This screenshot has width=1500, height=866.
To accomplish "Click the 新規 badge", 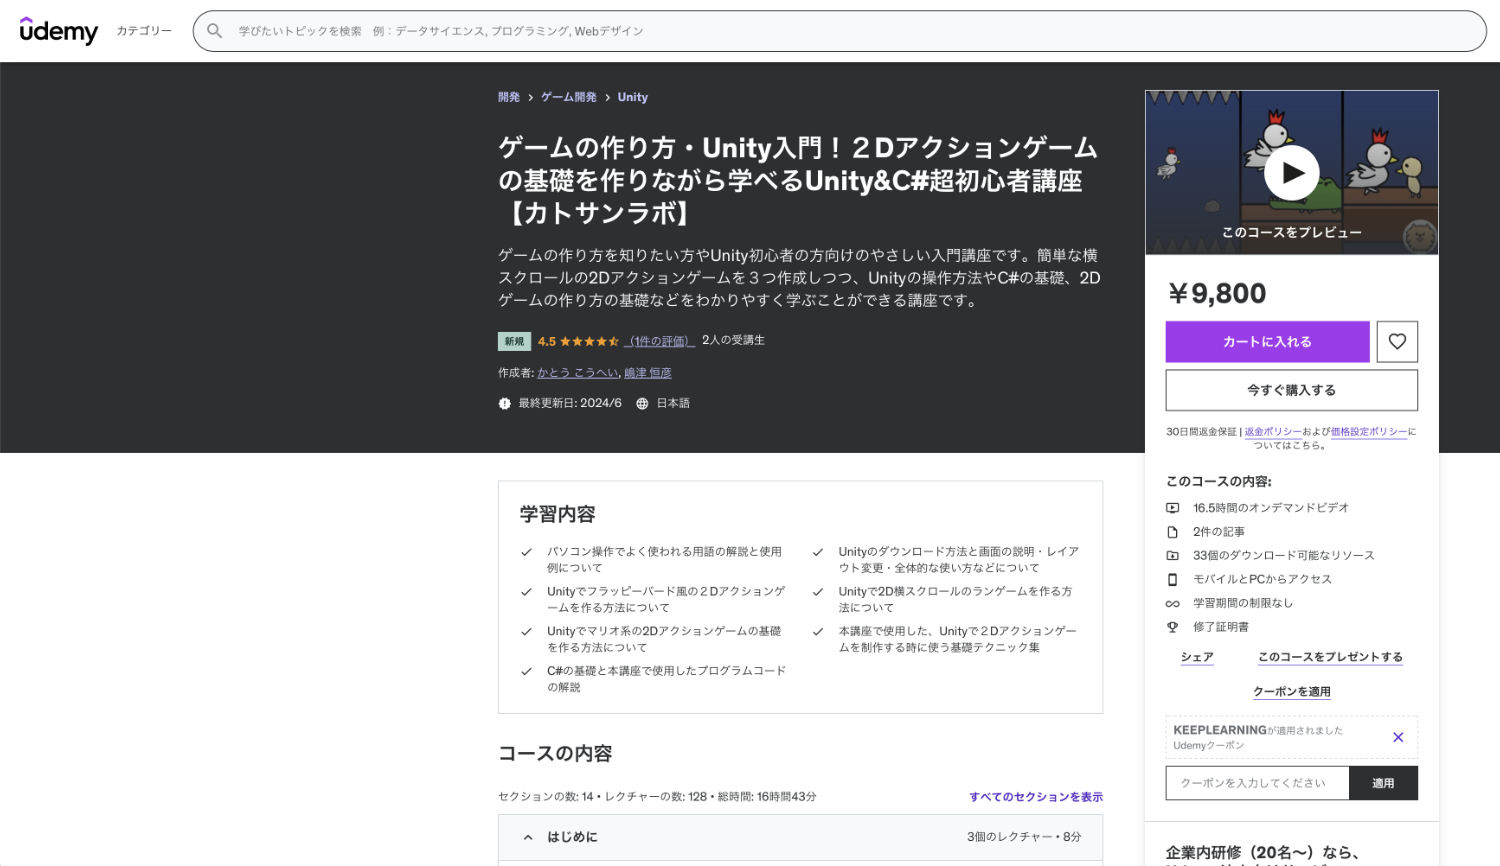I will [514, 341].
